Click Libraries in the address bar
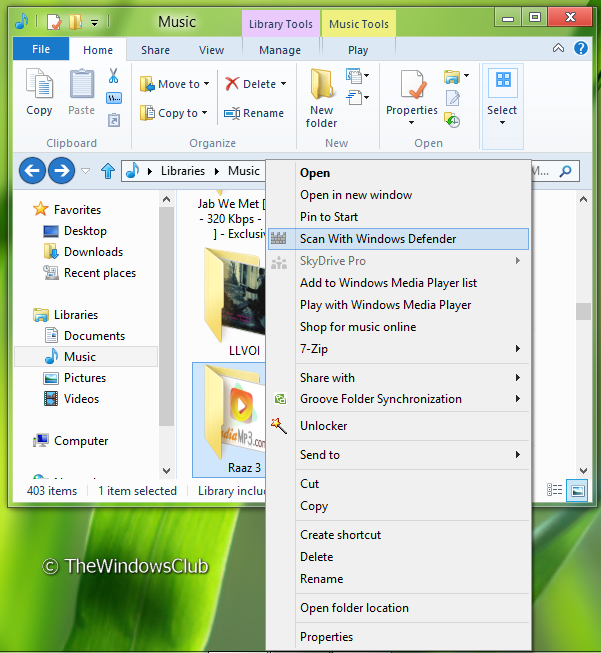Viewport: 601px width, 653px height. tap(183, 171)
